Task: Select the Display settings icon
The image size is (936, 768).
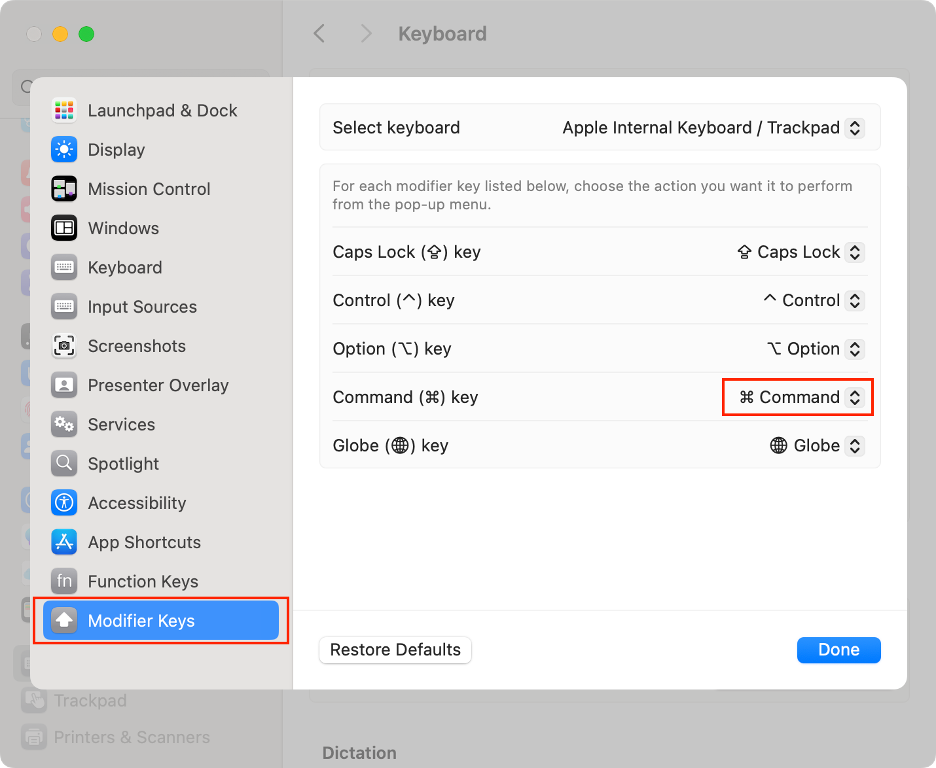Action: (x=65, y=149)
